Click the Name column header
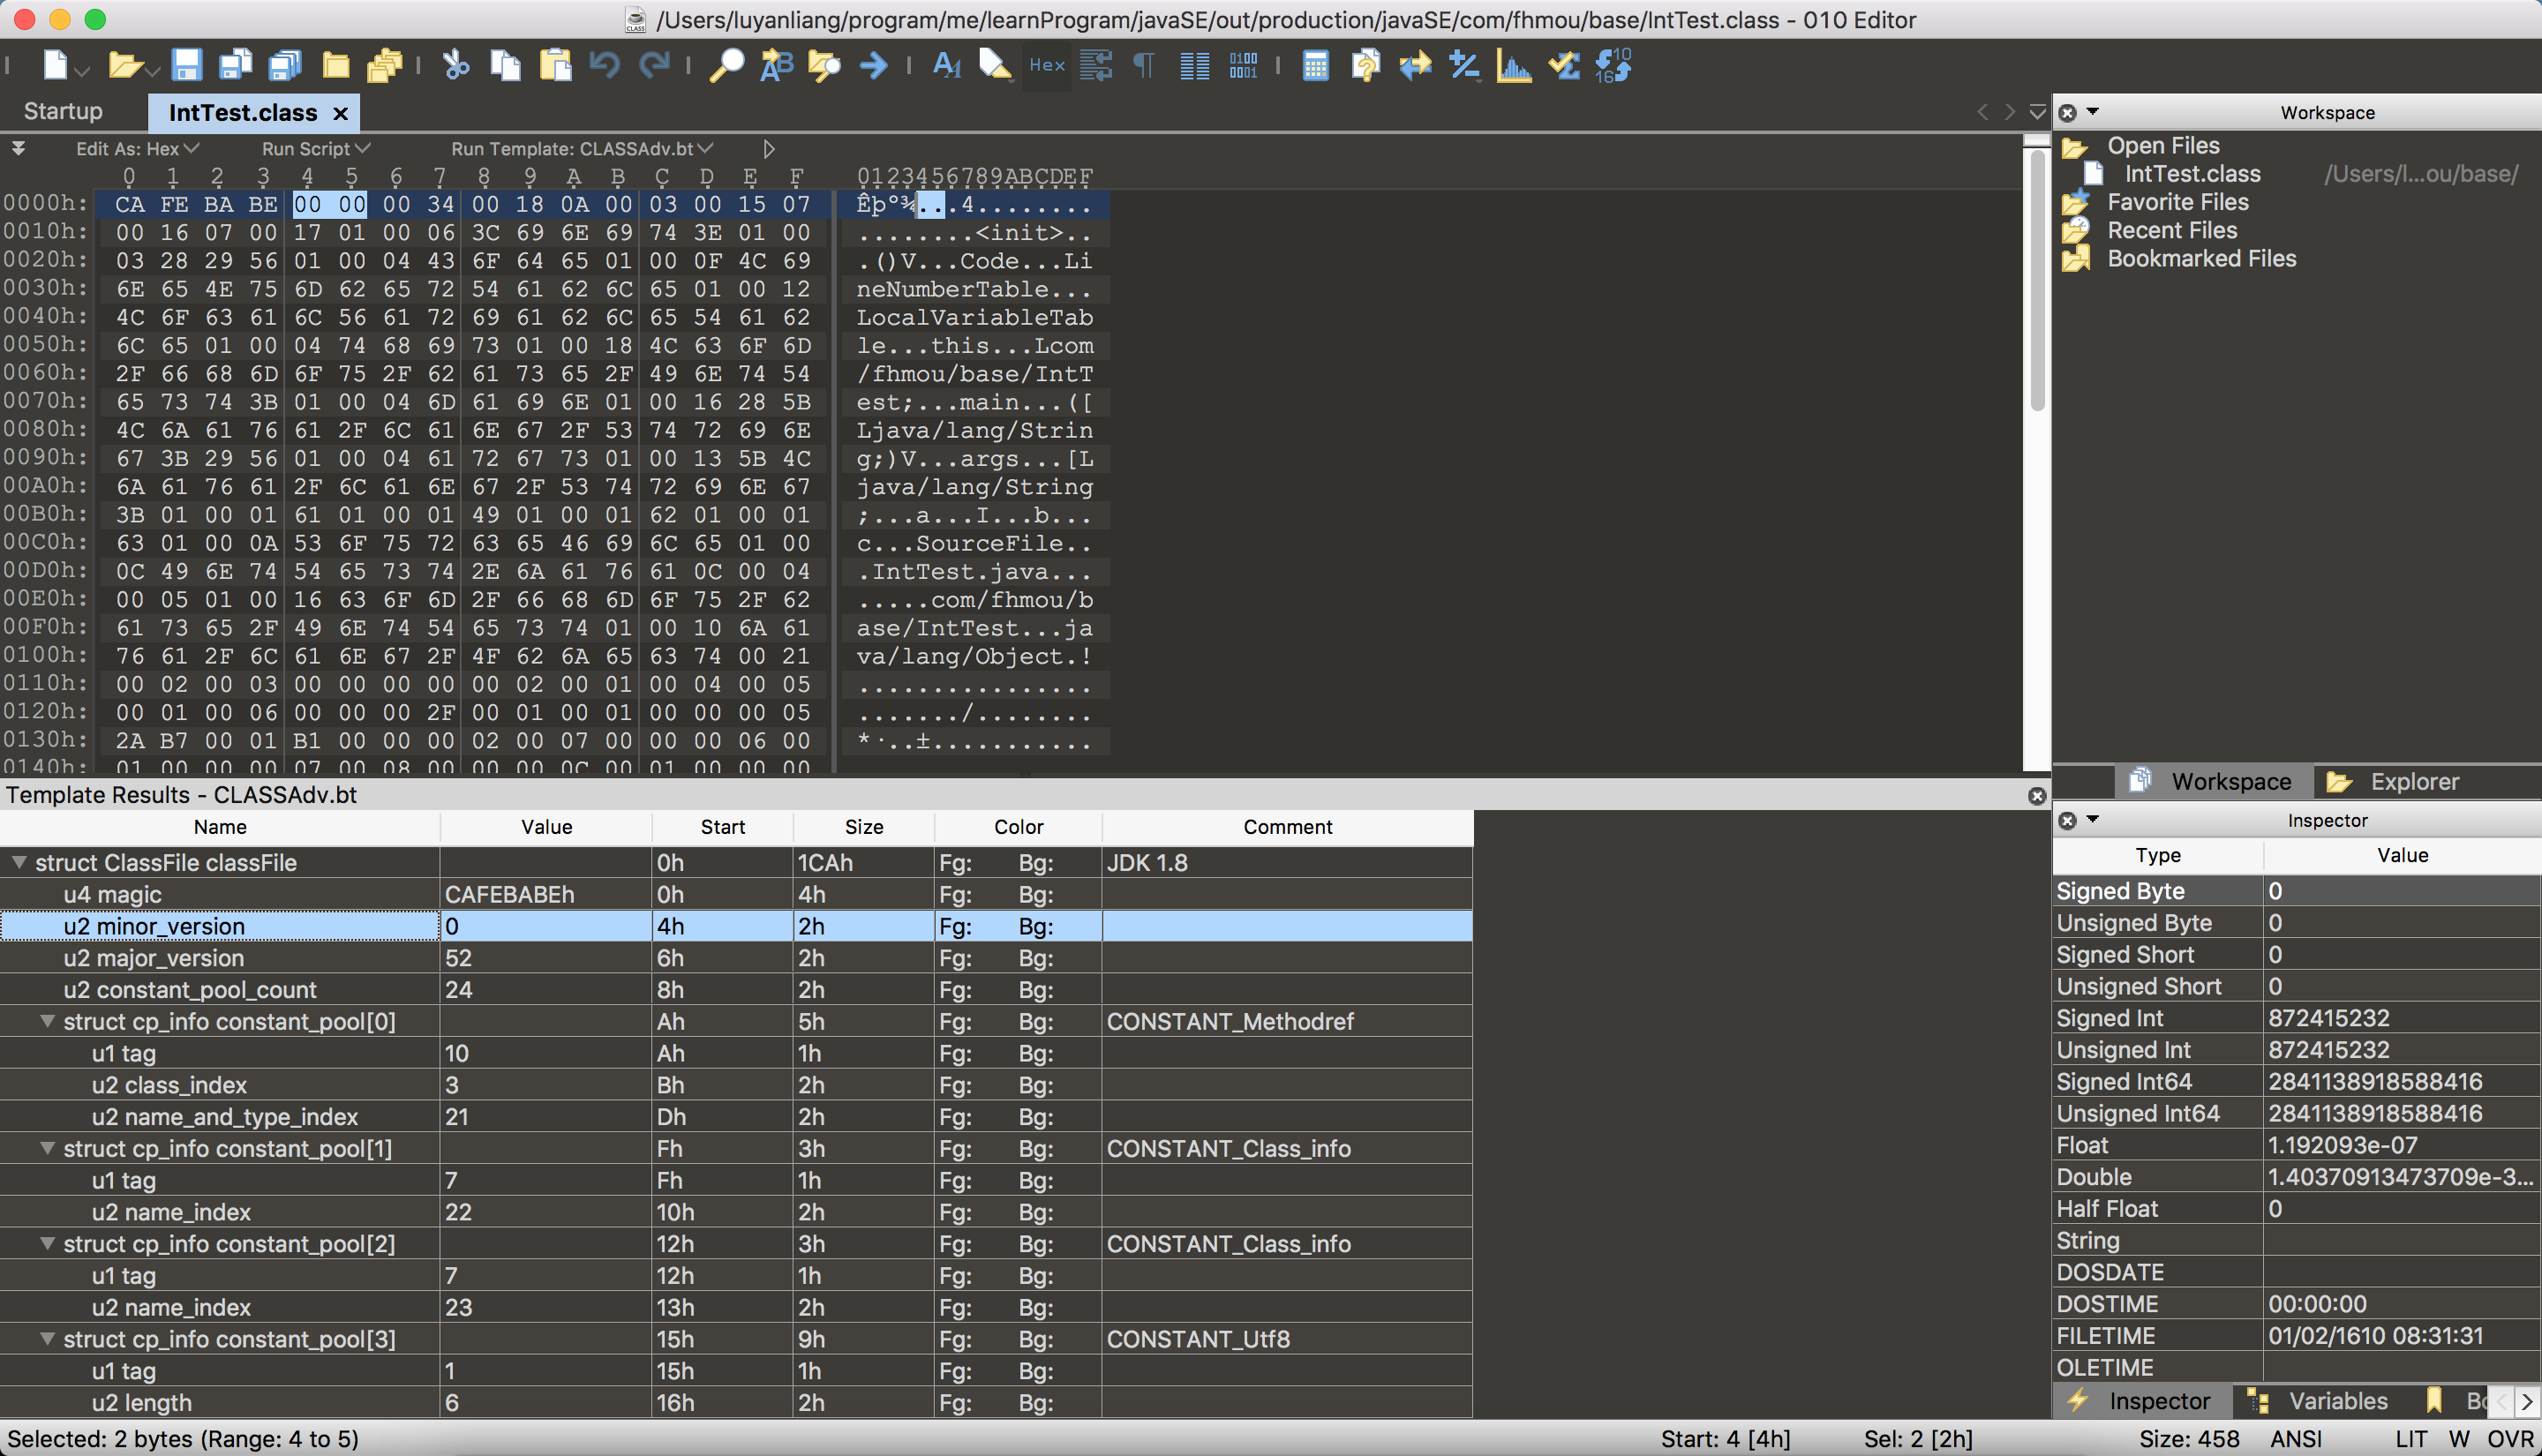This screenshot has width=2542, height=1456. click(x=220, y=827)
